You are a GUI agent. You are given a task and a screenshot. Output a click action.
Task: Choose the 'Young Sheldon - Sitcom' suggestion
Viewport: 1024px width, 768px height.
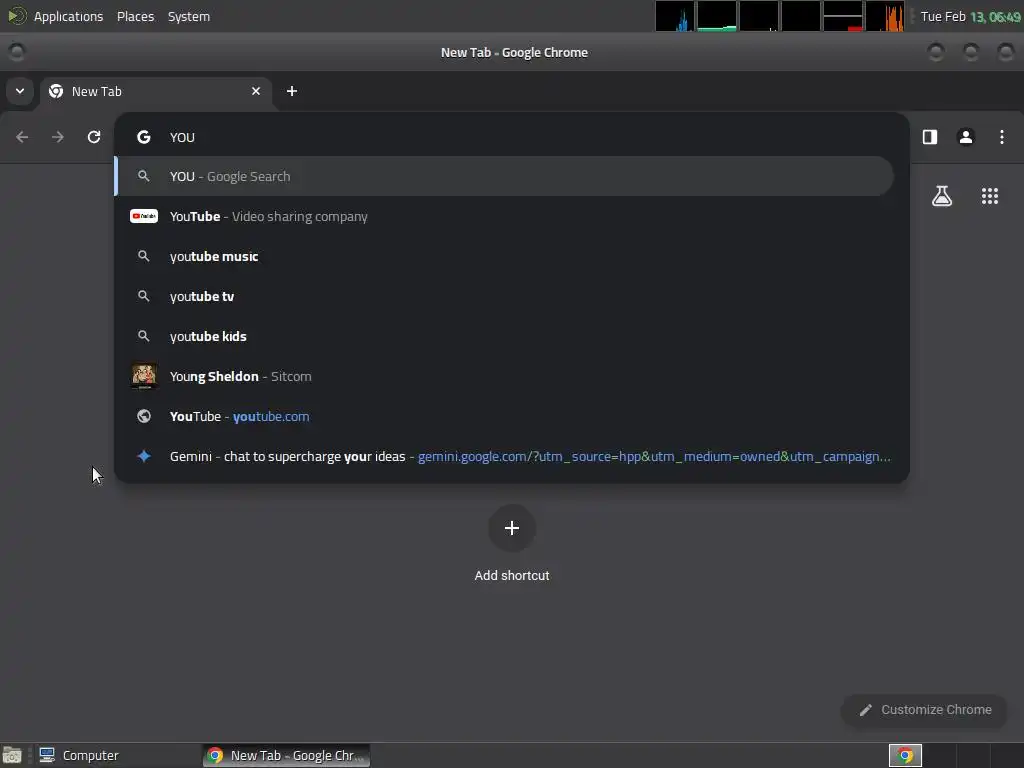pos(504,376)
